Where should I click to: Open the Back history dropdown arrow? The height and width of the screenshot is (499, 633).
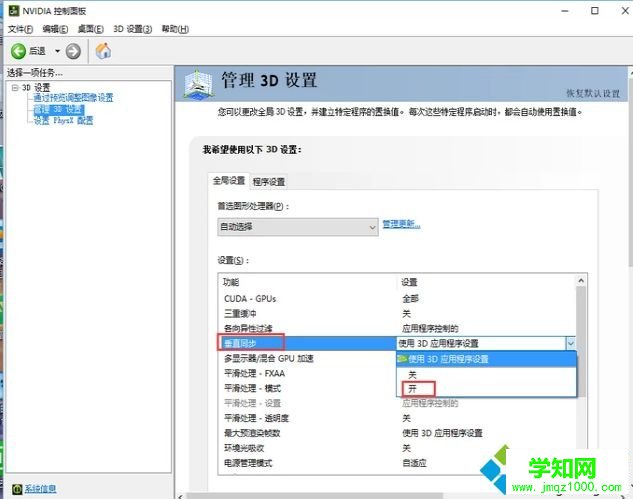click(x=57, y=51)
